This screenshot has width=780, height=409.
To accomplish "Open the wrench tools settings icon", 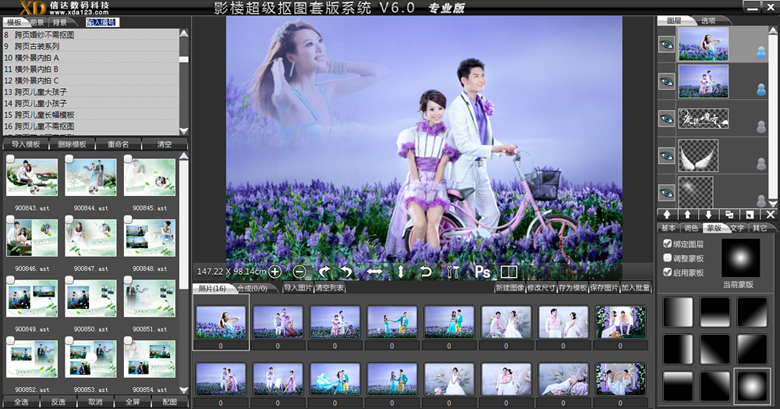I will (453, 272).
